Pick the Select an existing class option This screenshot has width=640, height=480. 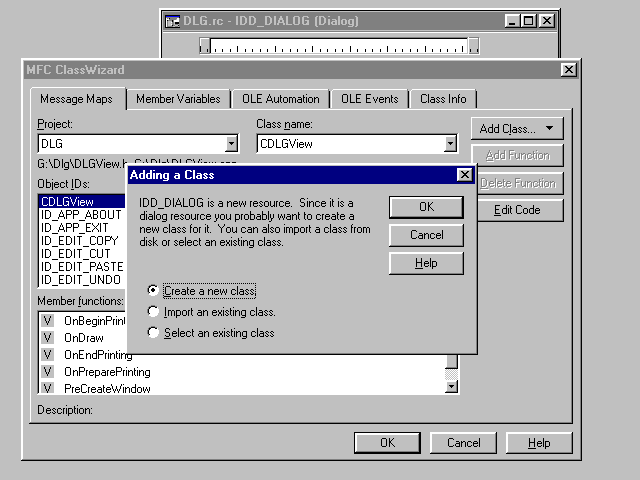pos(153,333)
